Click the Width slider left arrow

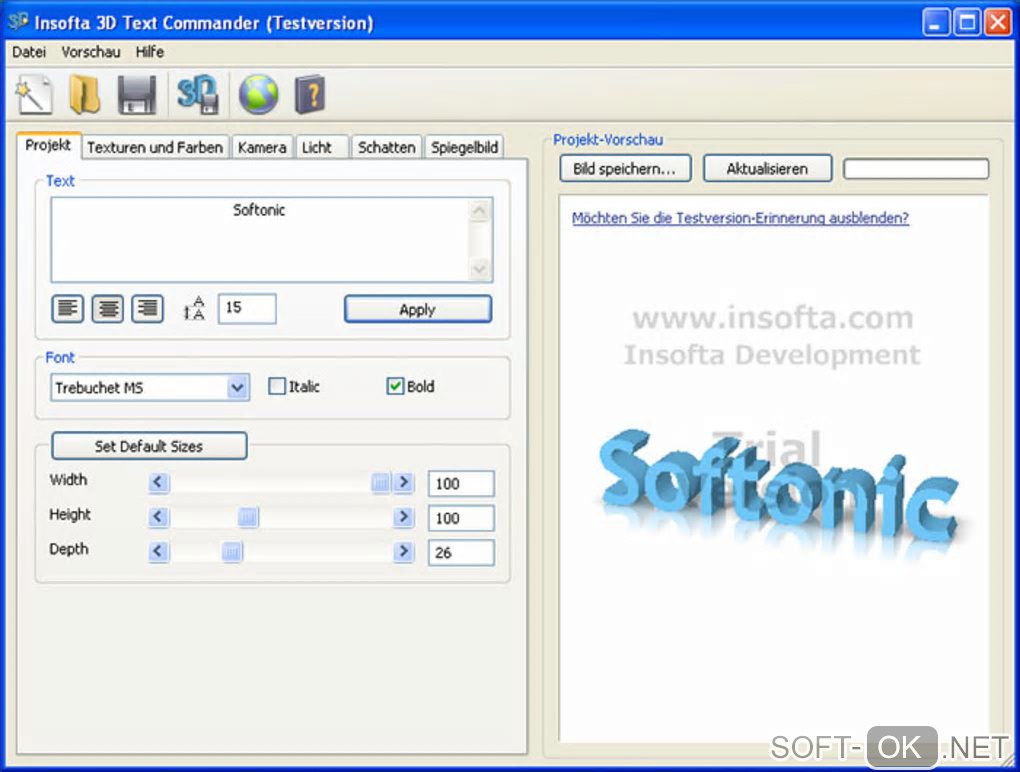pos(158,483)
